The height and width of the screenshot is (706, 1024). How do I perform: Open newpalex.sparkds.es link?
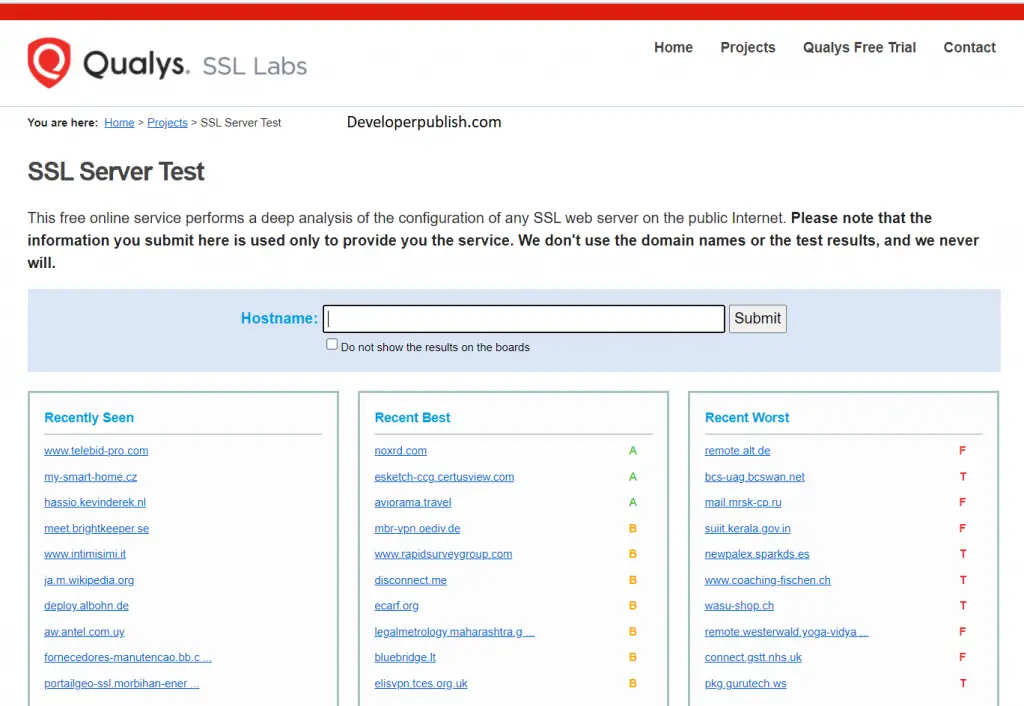[757, 554]
